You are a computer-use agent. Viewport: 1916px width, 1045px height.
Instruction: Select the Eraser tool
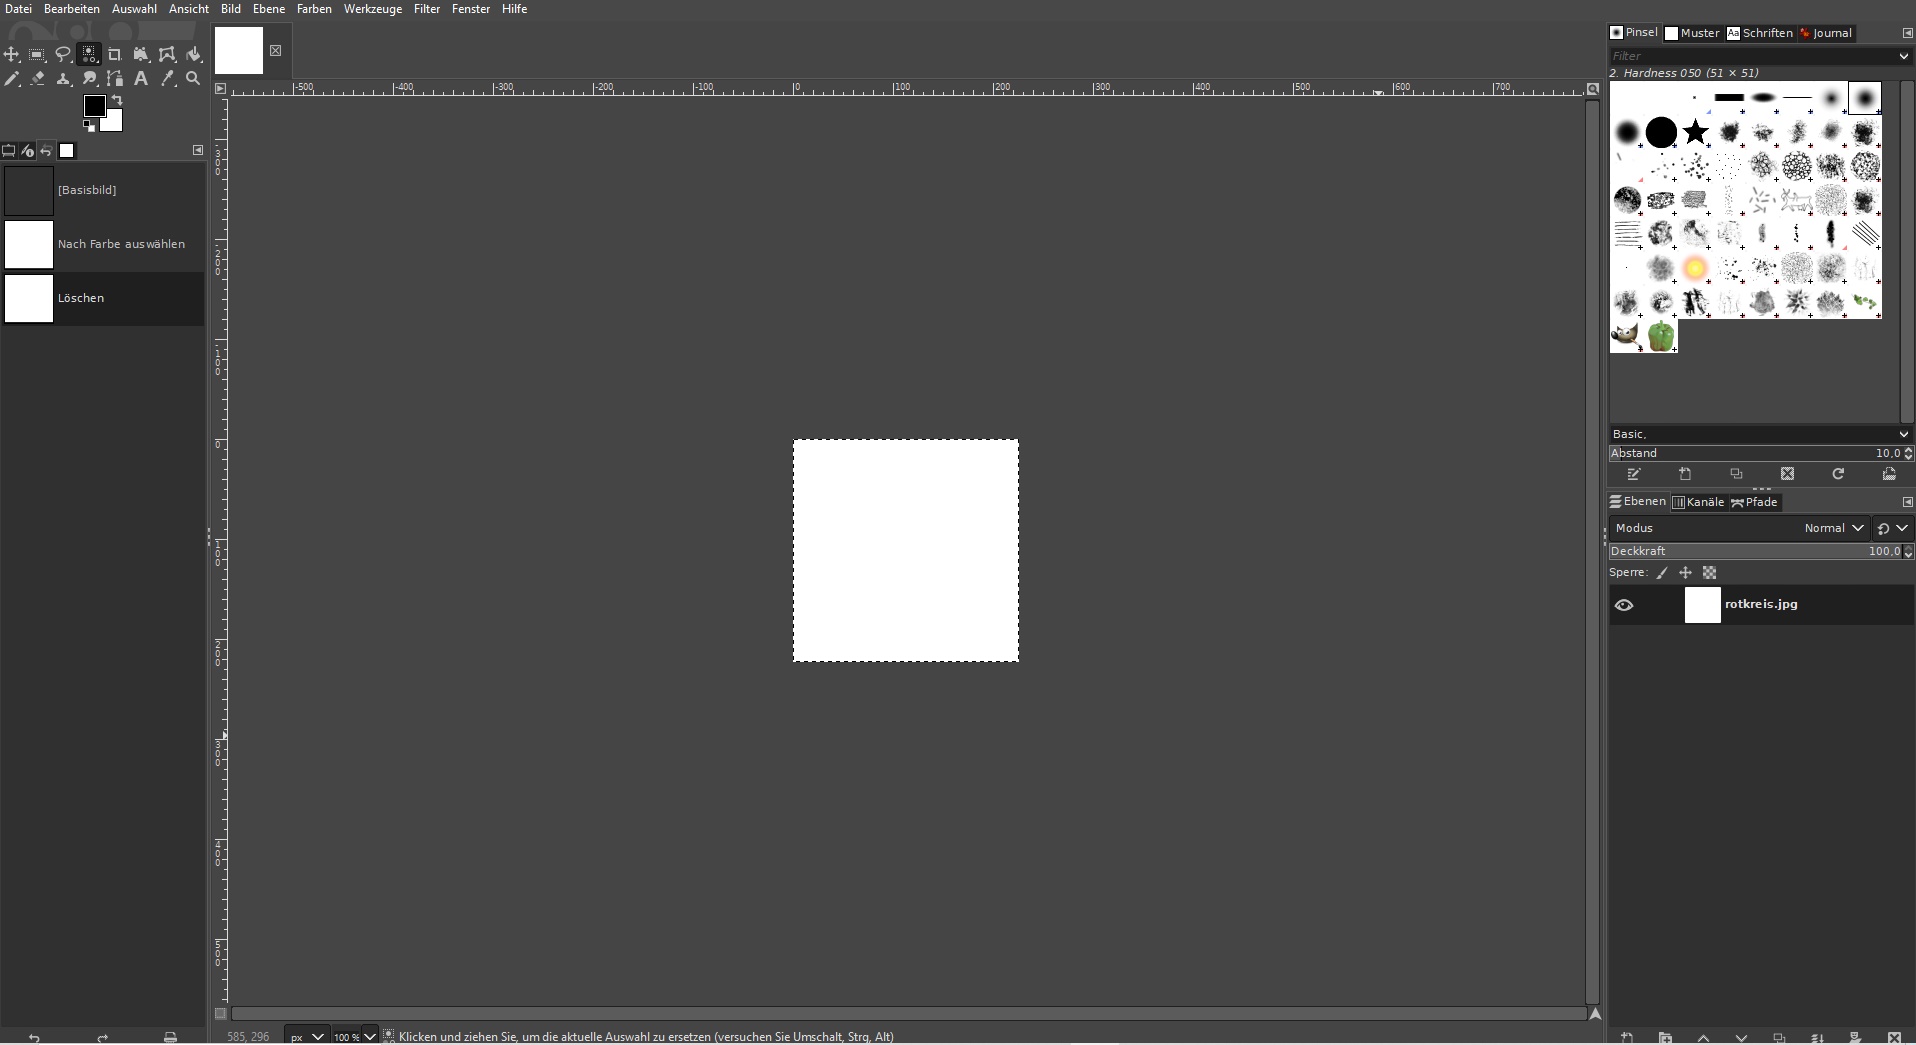(38, 79)
